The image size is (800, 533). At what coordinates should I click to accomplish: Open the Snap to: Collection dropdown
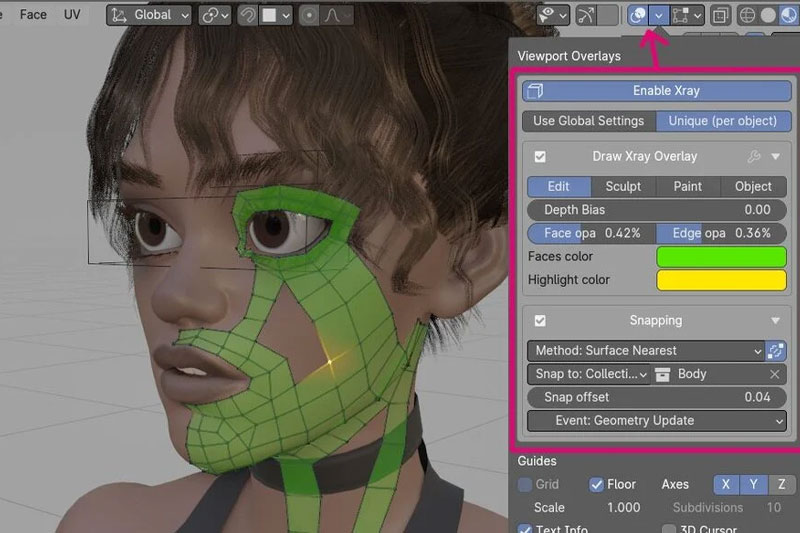[589, 374]
